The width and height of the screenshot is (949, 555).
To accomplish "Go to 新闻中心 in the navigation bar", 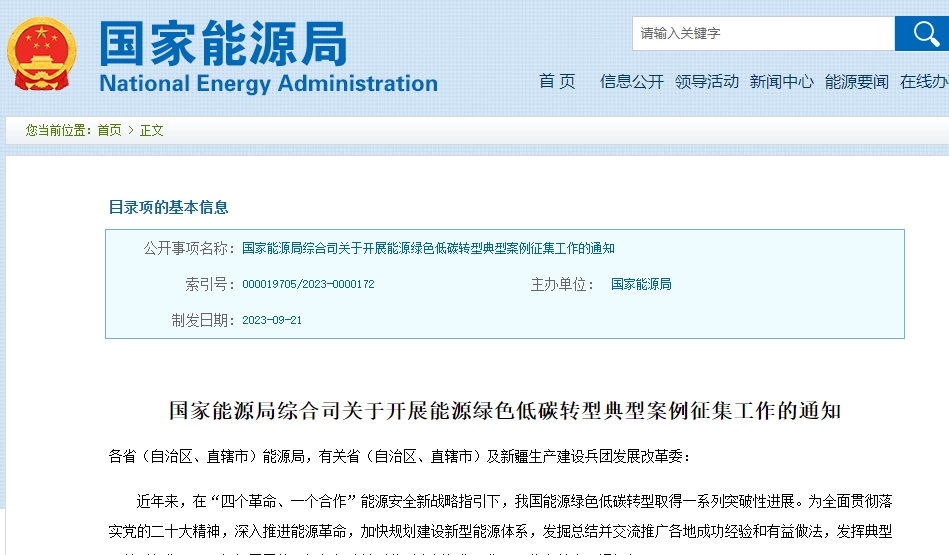I will point(781,82).
